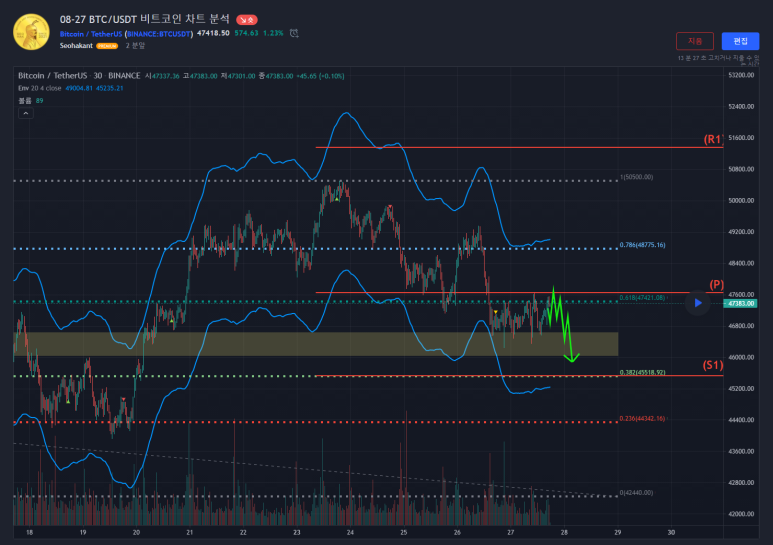773x545 pixels.
Task: Click the 0.618(47421.08) Fibonacci level label
Action: (641, 298)
